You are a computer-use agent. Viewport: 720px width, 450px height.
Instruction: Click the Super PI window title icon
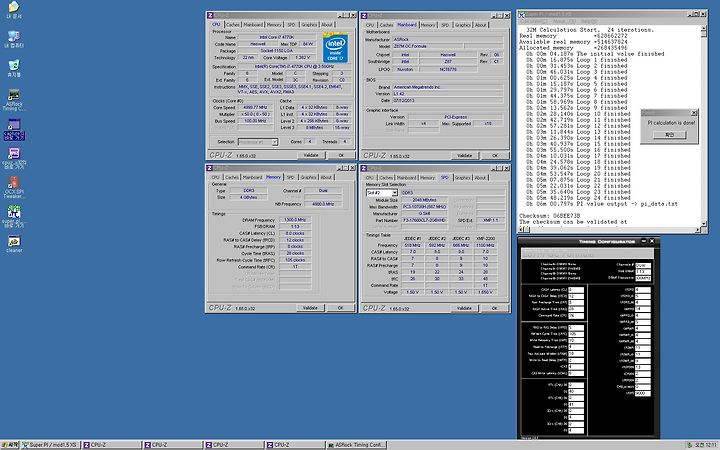click(x=522, y=15)
